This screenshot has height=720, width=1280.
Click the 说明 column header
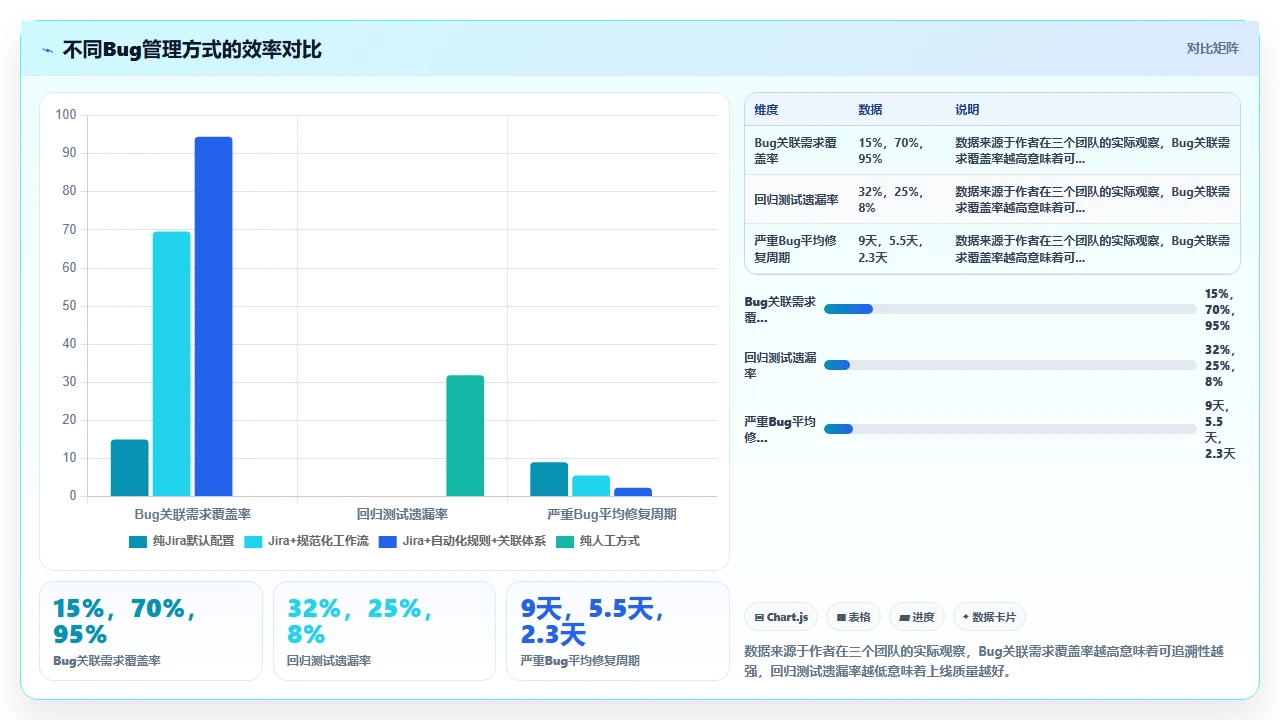pos(967,110)
